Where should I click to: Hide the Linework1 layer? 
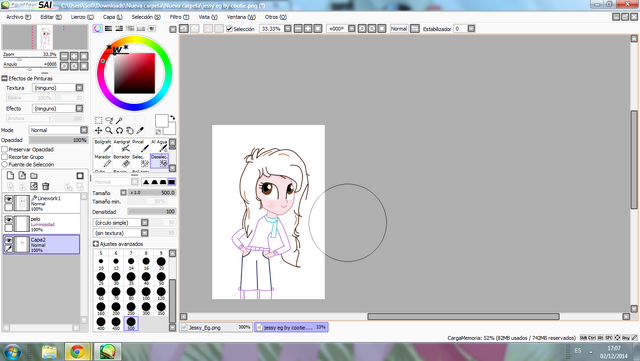click(9, 198)
